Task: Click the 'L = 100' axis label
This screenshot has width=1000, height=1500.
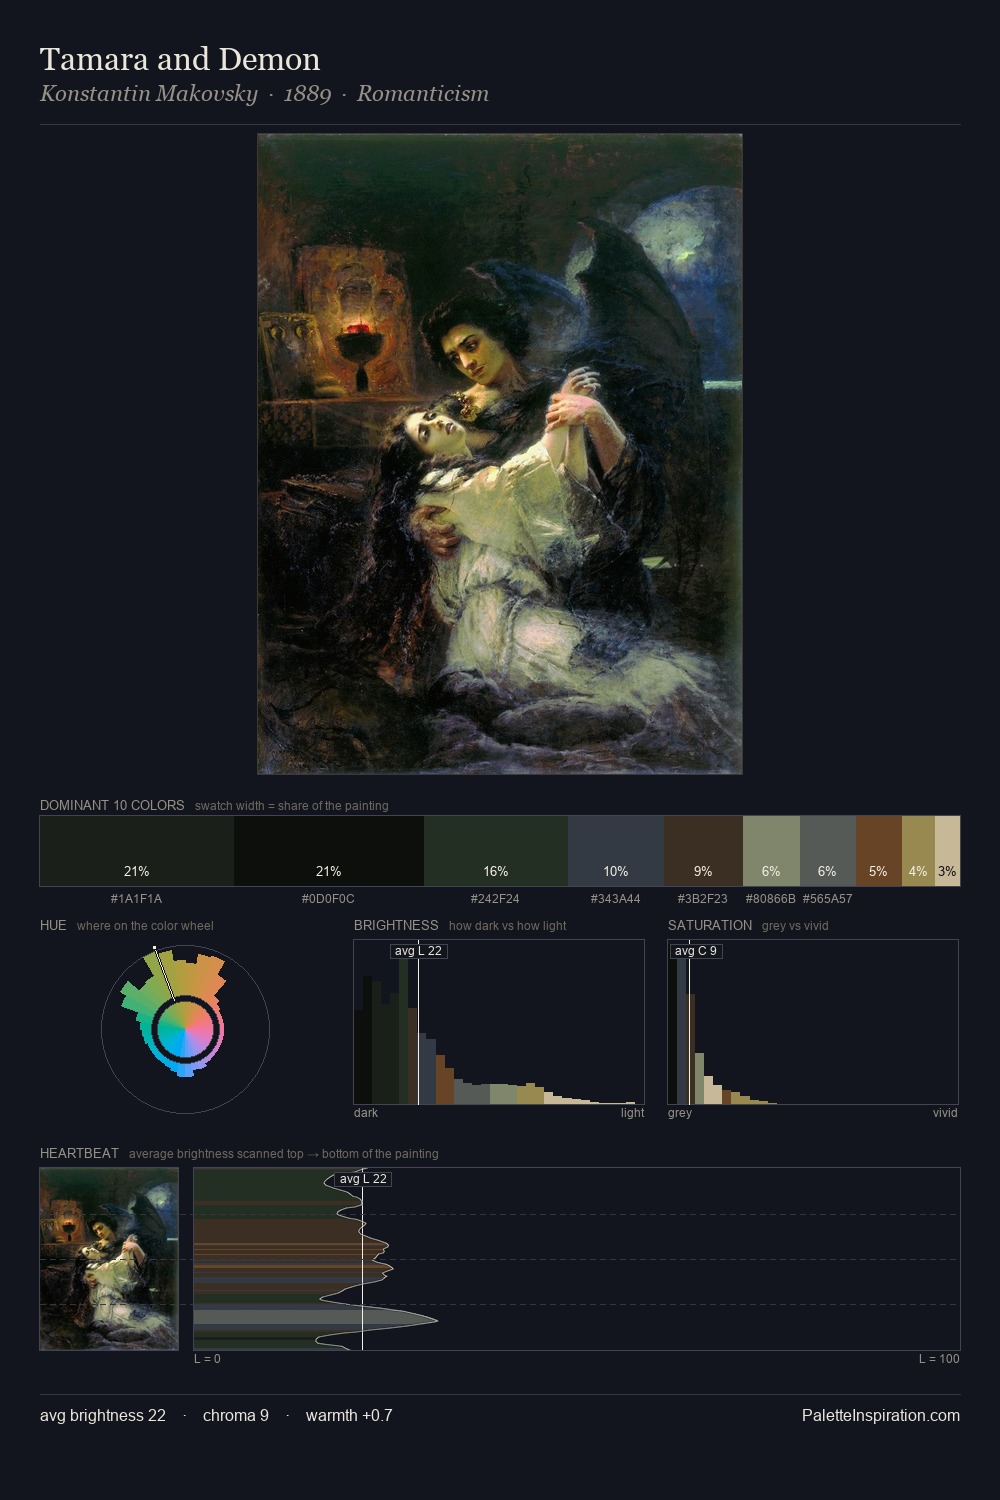Action: click(939, 1359)
